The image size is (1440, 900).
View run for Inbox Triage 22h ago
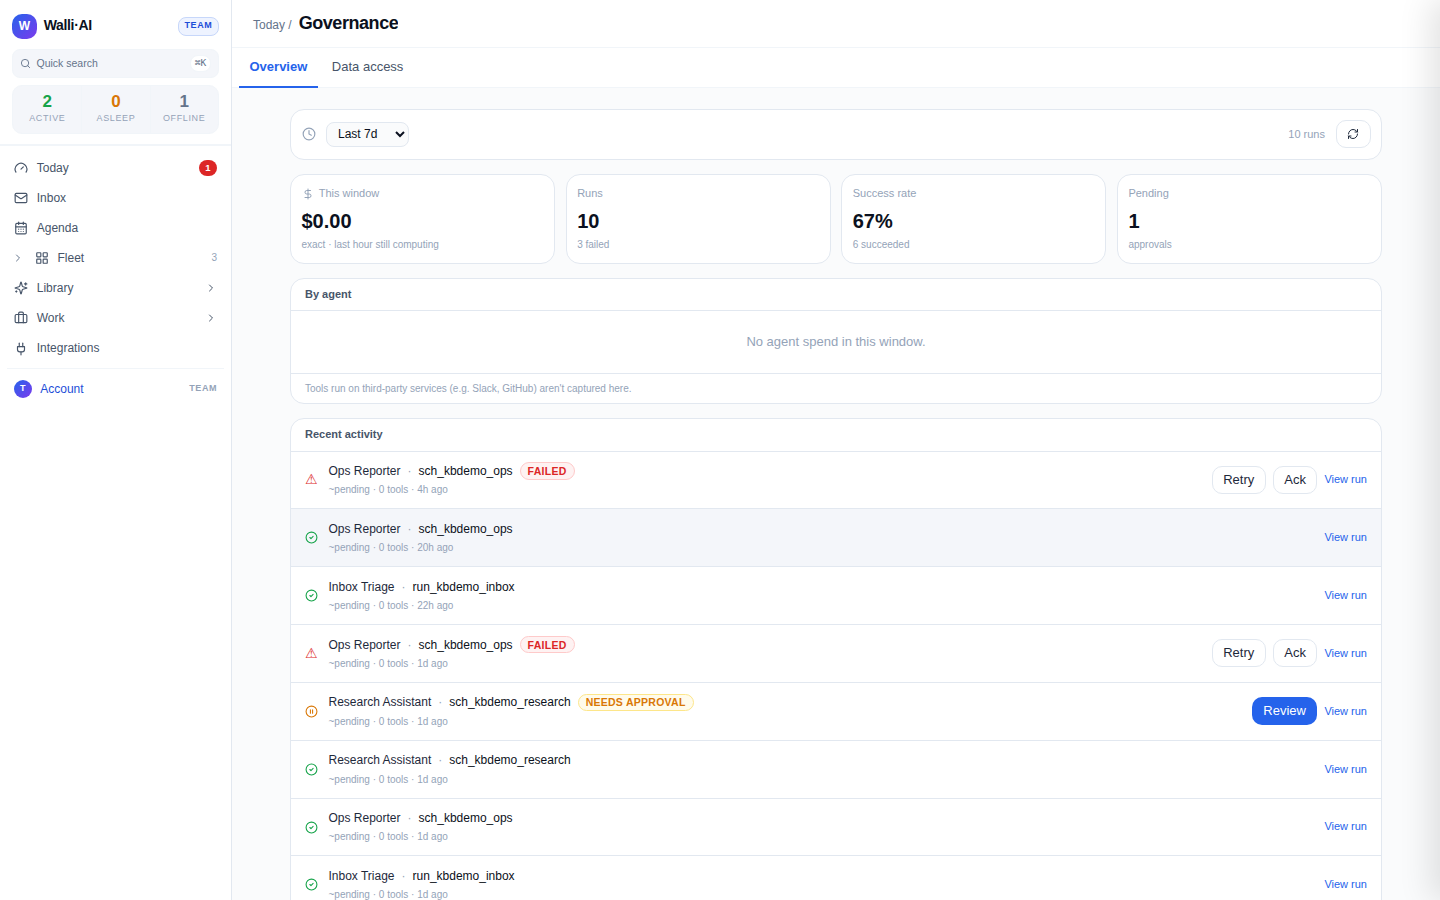click(x=1345, y=596)
